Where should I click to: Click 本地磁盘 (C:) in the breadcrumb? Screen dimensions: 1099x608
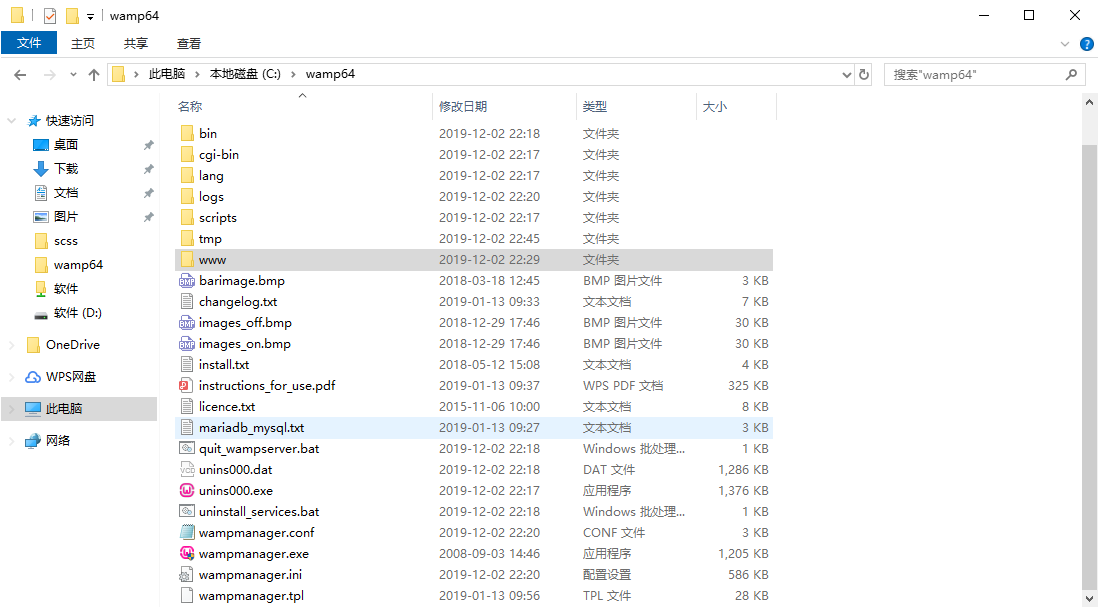pyautogui.click(x=245, y=74)
